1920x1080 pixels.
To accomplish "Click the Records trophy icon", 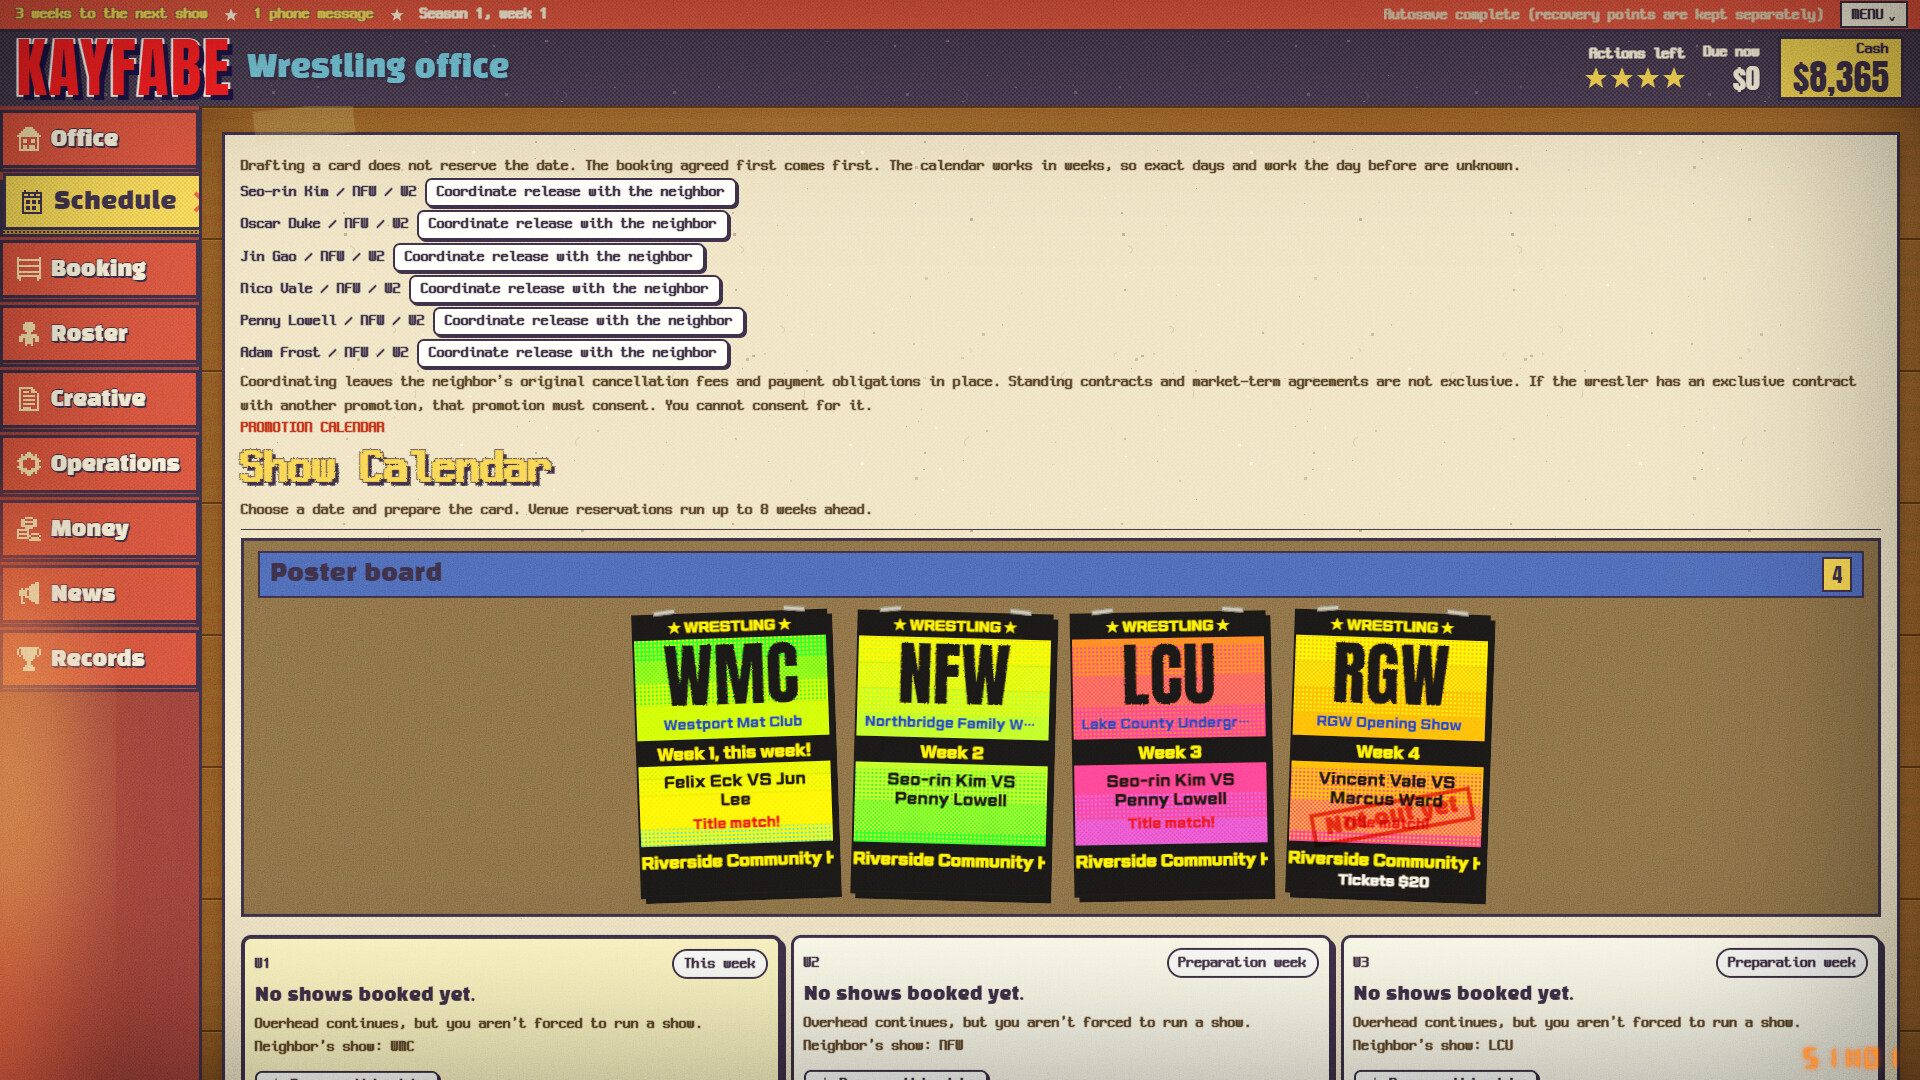I will pyautogui.click(x=29, y=659).
